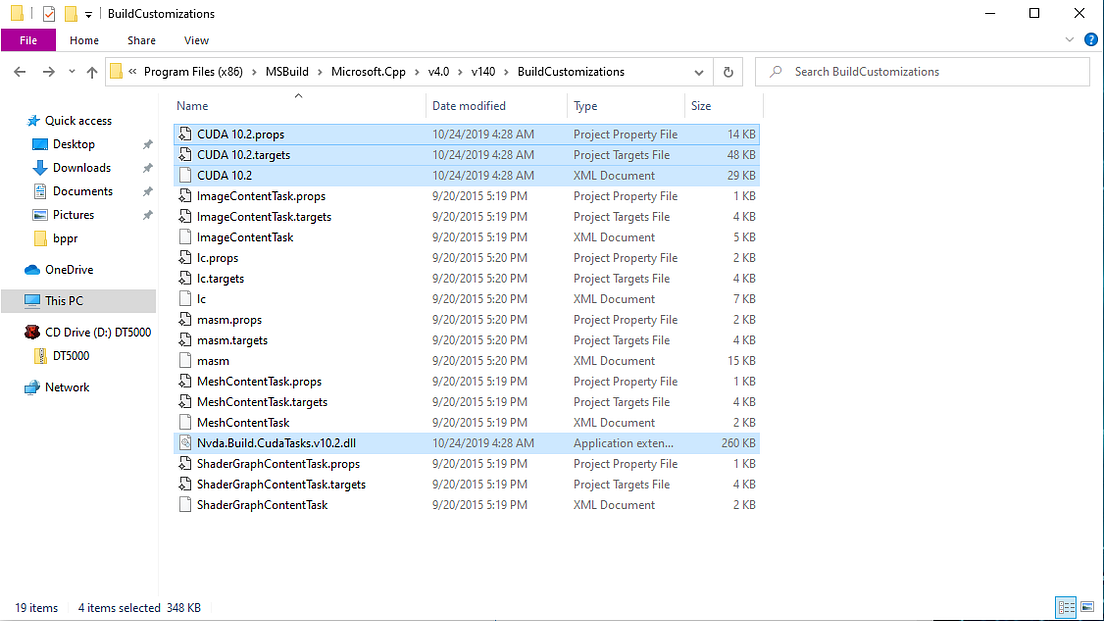Click the blue Help question mark icon
The height and width of the screenshot is (621, 1104).
[x=1090, y=40]
